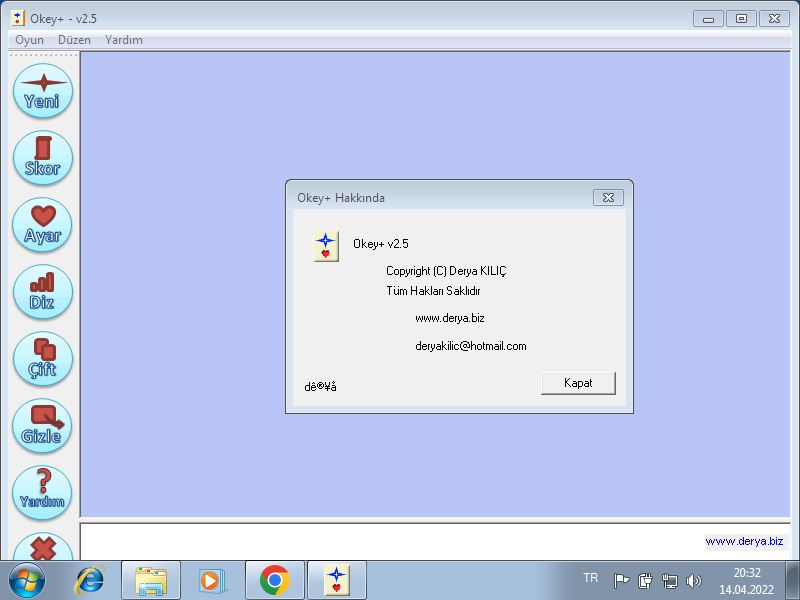This screenshot has width=800, height=600.
Task: Minimize the Okey+ main window
Action: pyautogui.click(x=708, y=19)
